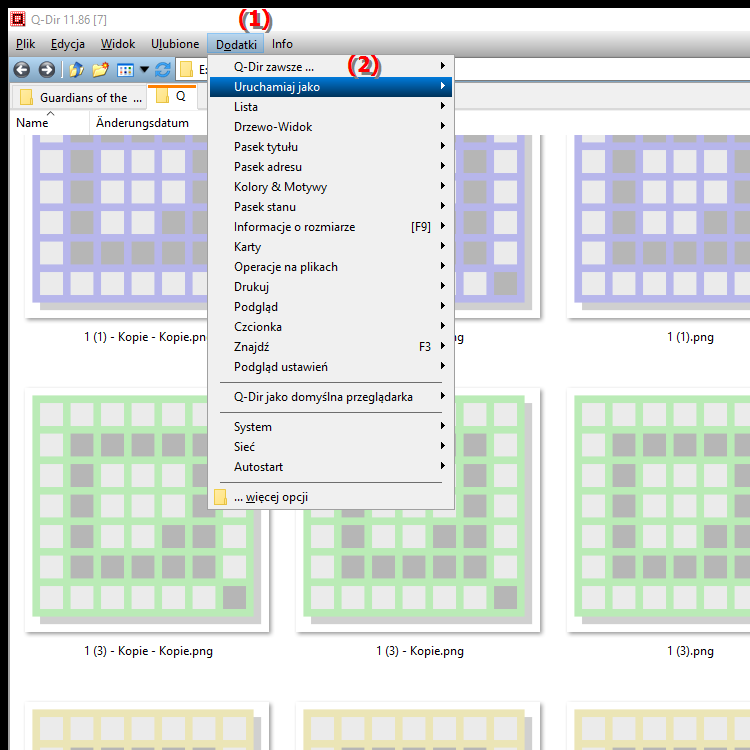The height and width of the screenshot is (750, 750).
Task: Expand Pasek stanu submenu
Action: click(331, 207)
